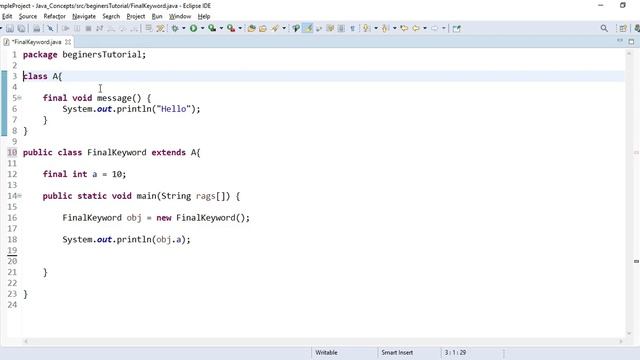The image size is (640, 360).
Task: Open the Next Annotation dropdown arrow
Action: pyautogui.click(x=376, y=29)
